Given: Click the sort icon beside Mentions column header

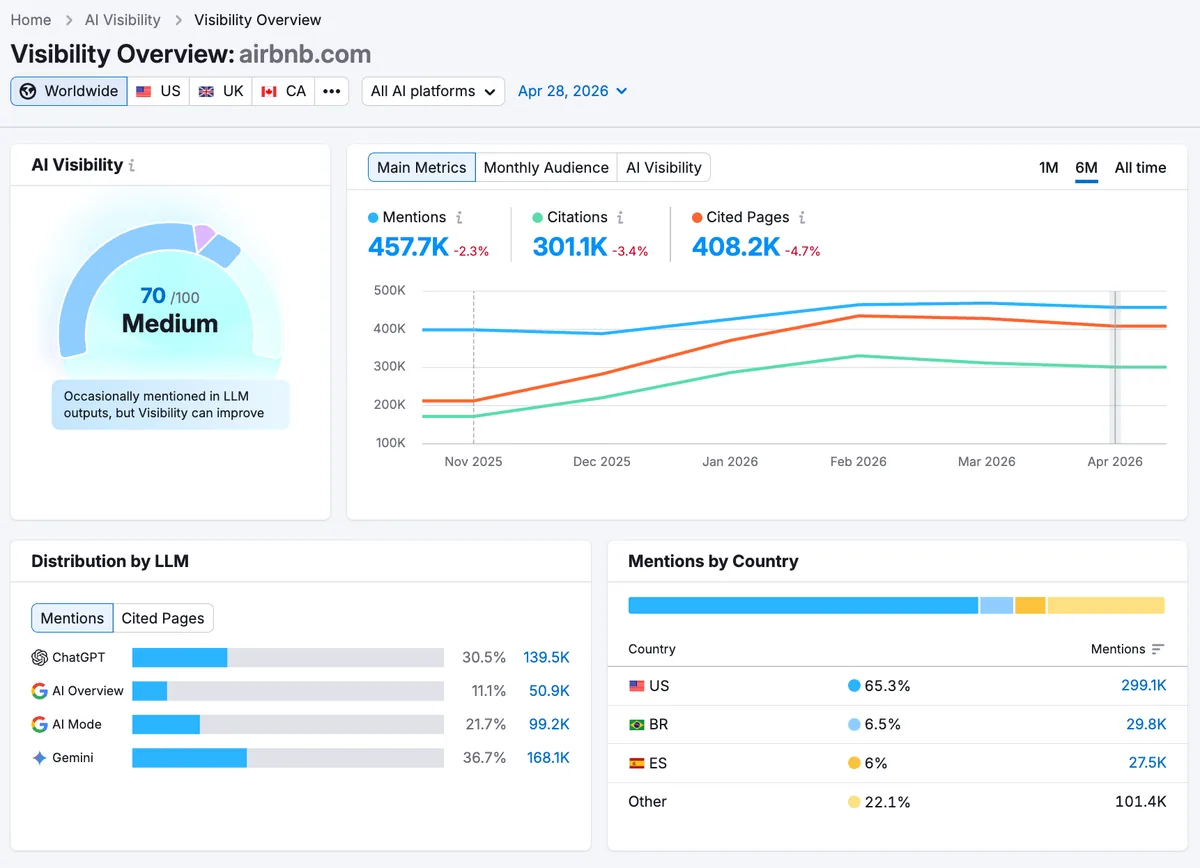Looking at the screenshot, I should (1158, 649).
